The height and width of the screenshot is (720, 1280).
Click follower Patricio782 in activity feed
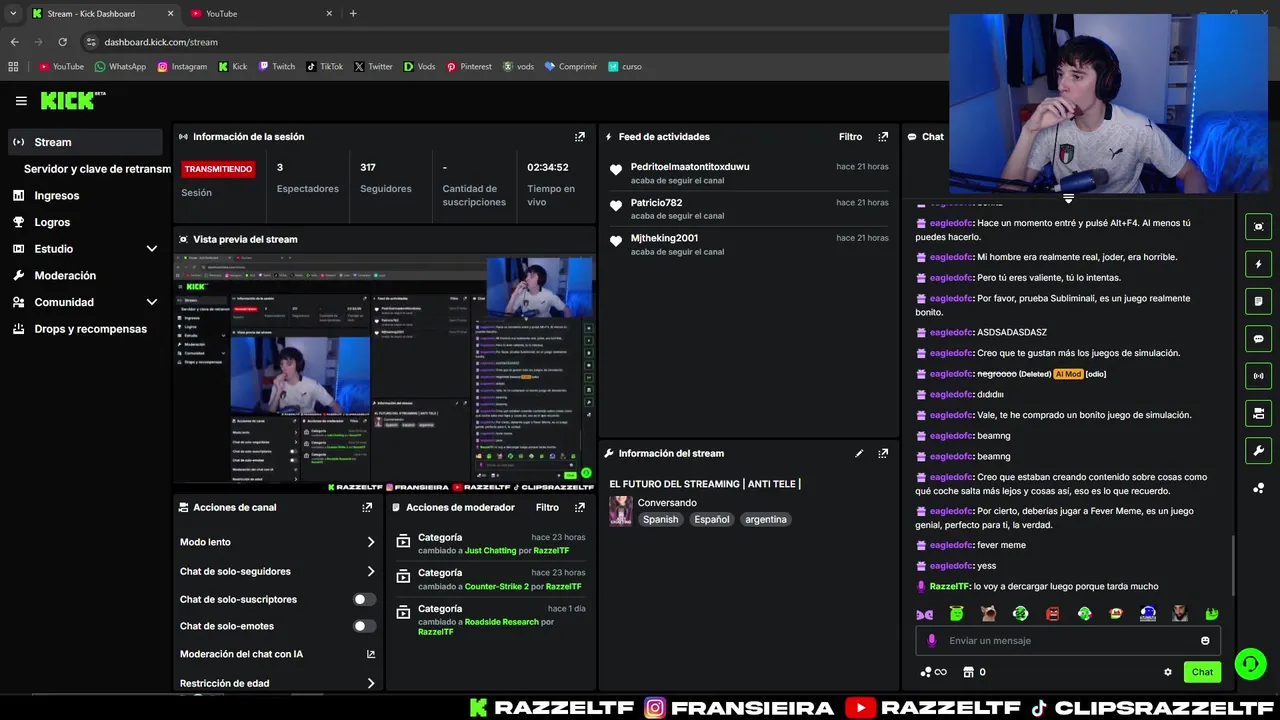tap(656, 203)
